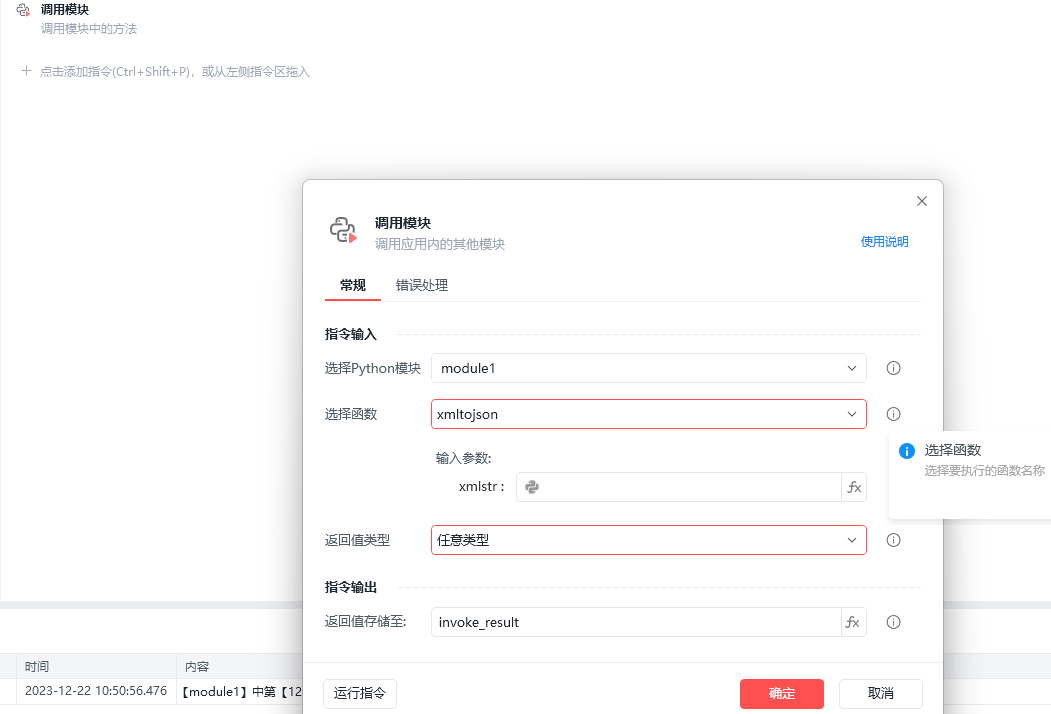Click the 调用模块中的方法 description text
This screenshot has width=1051, height=714.
(x=88, y=29)
